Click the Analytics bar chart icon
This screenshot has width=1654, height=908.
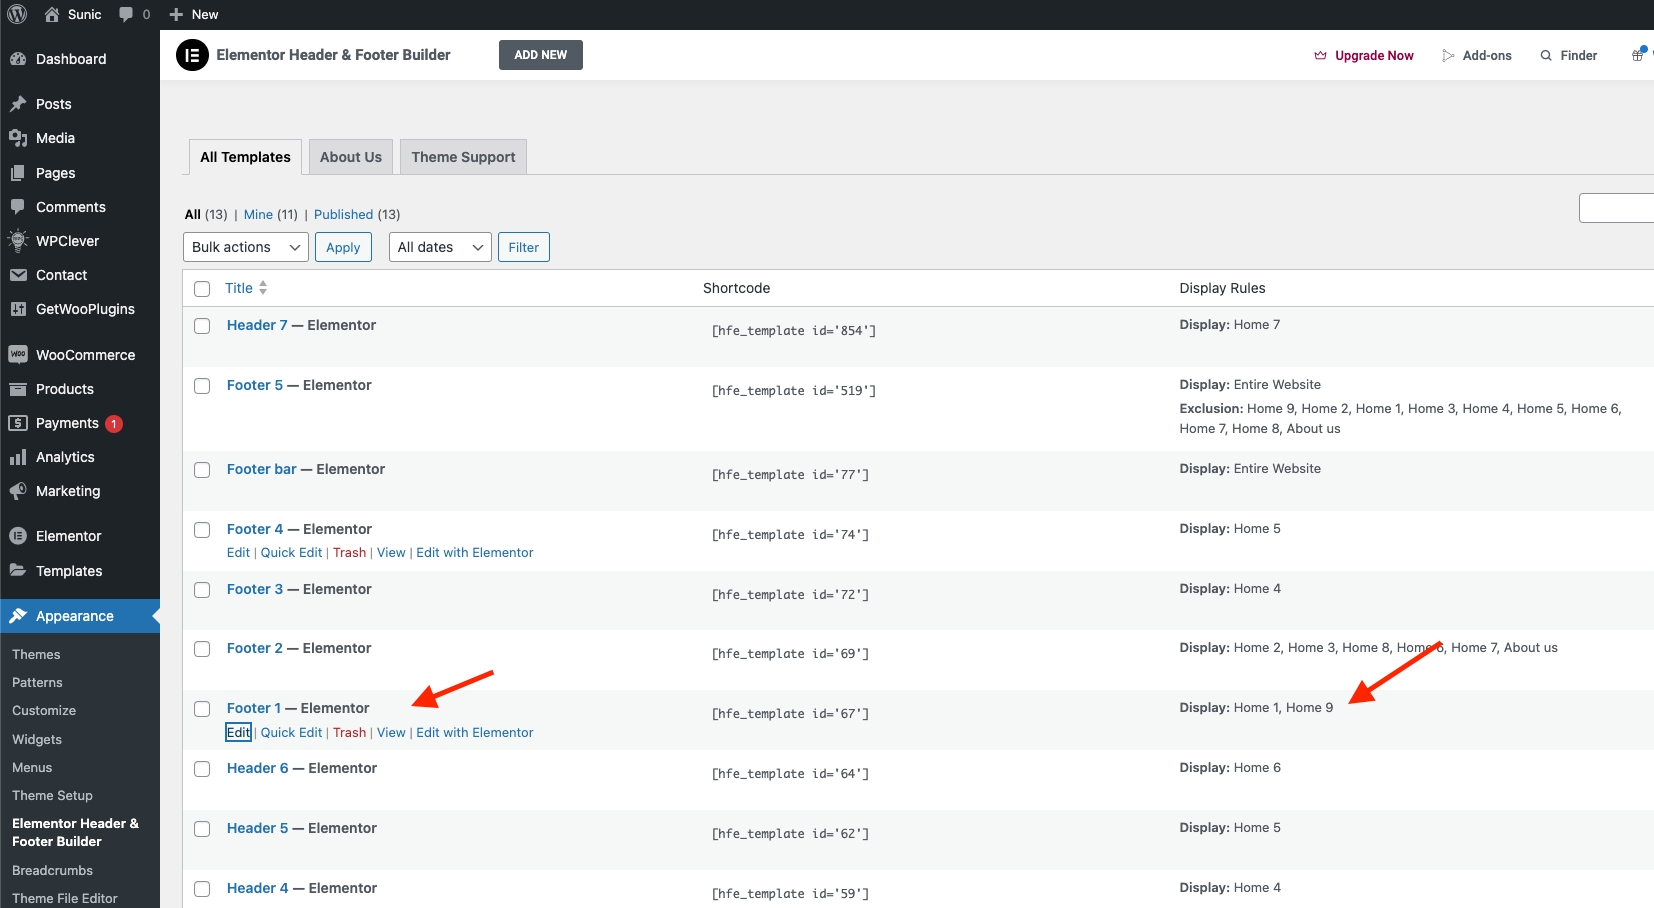pyautogui.click(x=18, y=457)
